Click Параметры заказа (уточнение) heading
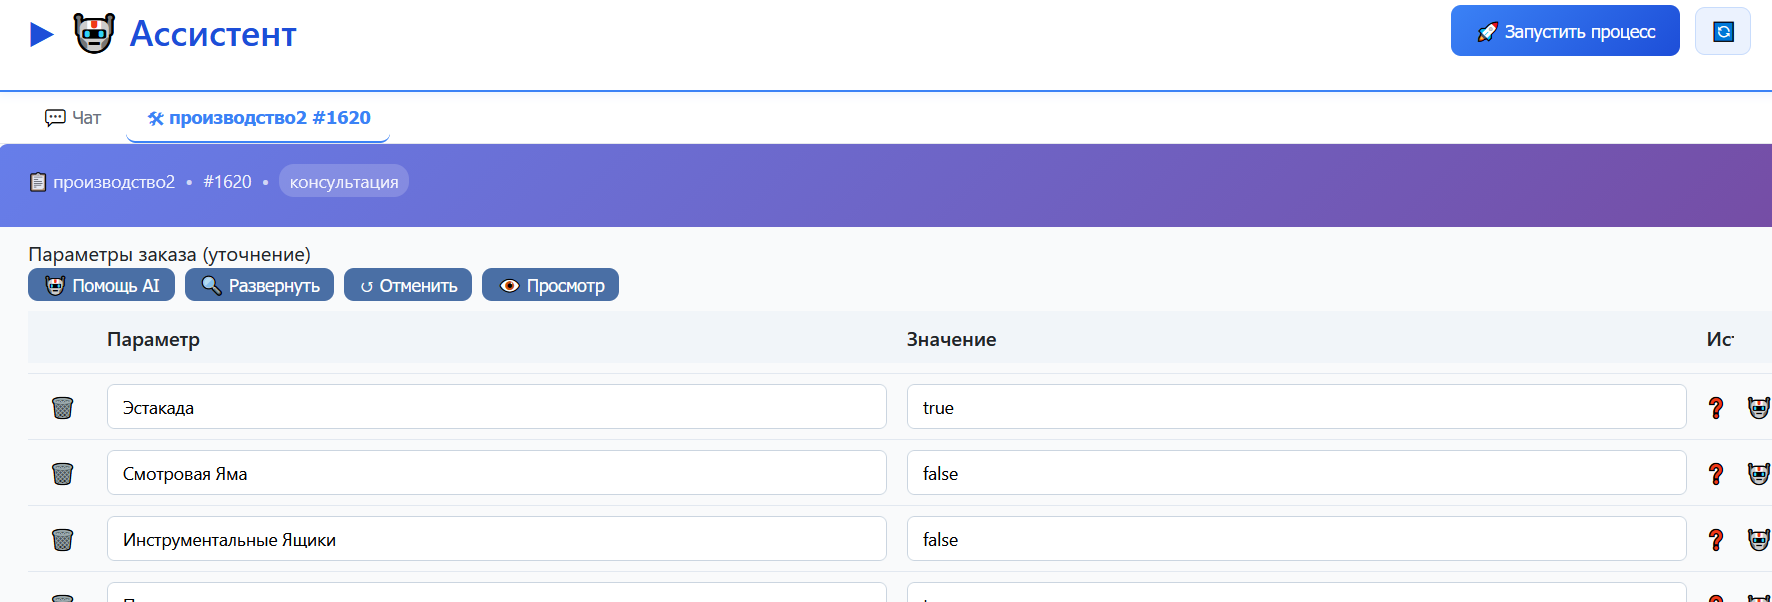Viewport: 1772px width, 602px height. pyautogui.click(x=169, y=254)
